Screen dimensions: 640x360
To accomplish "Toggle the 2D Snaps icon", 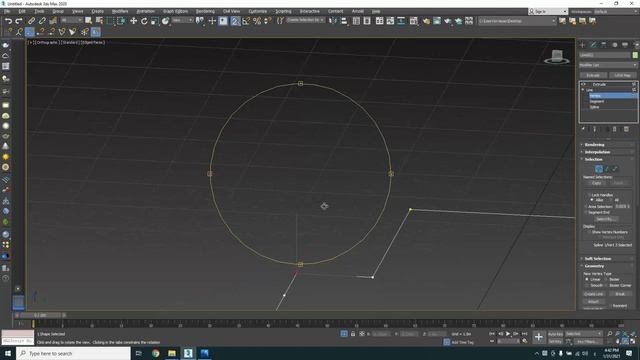I will point(235,21).
